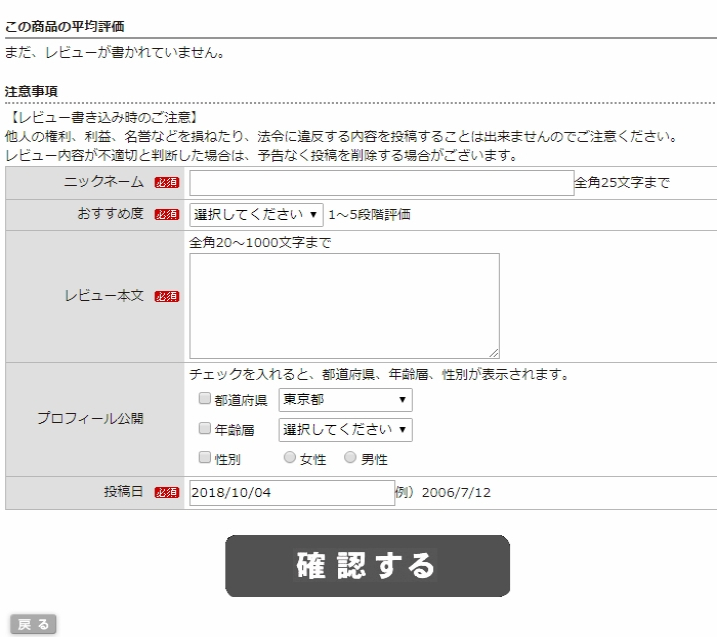The image size is (717, 637).
Task: Click the 投稿日 date input field
Action: [292, 493]
